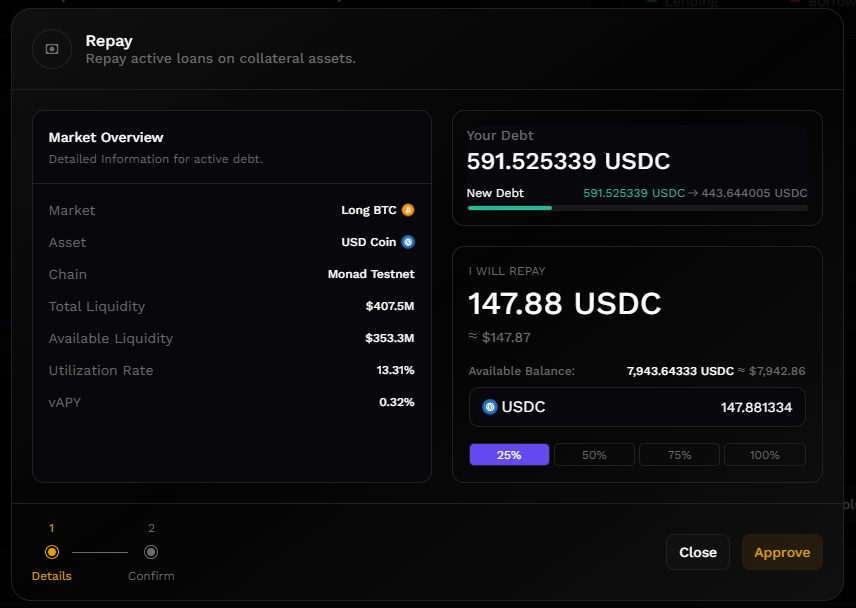Click the Repay header icon
Viewport: 856px width, 608px height.
pos(52,49)
